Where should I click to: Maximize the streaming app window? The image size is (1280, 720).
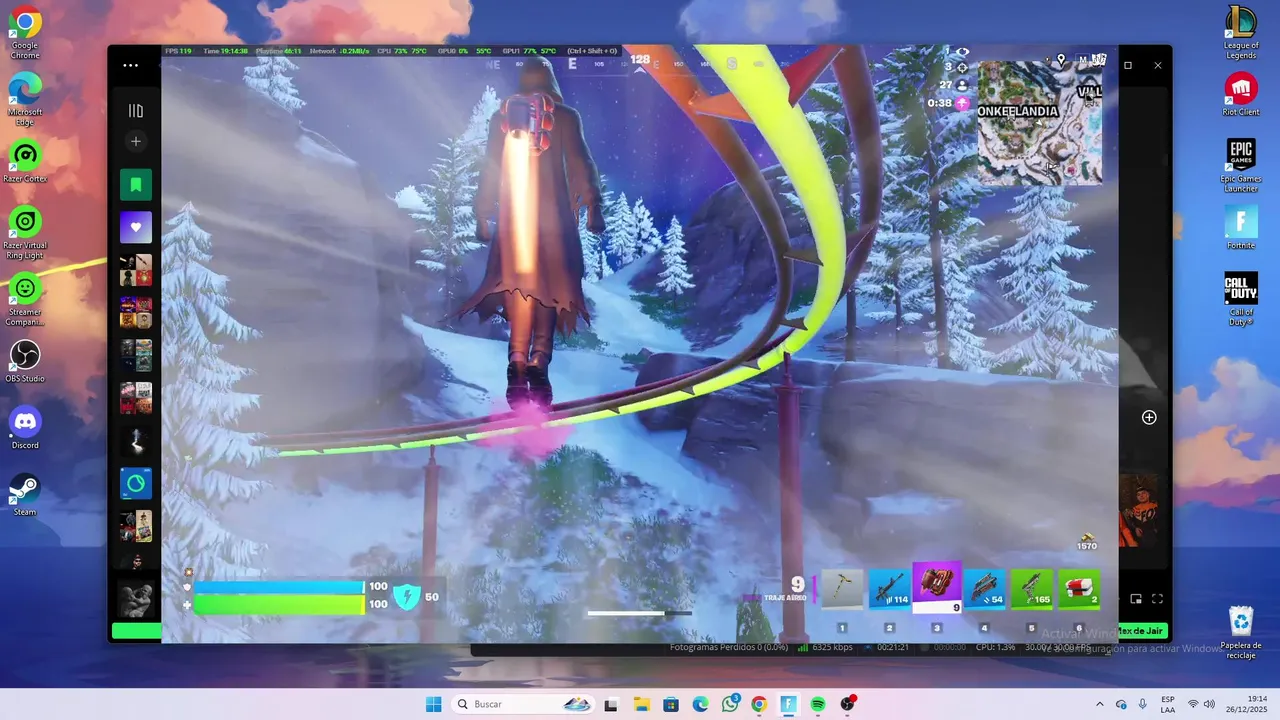(x=1128, y=65)
